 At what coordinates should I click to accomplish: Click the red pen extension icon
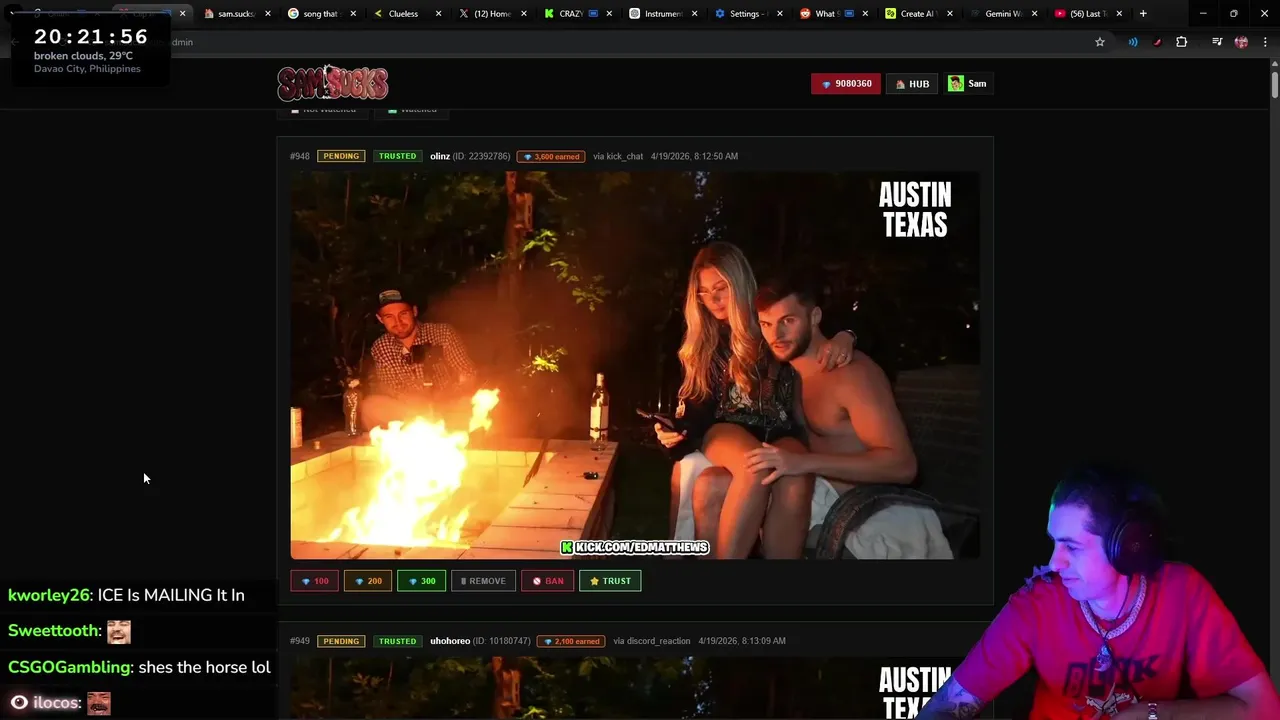point(1157,42)
